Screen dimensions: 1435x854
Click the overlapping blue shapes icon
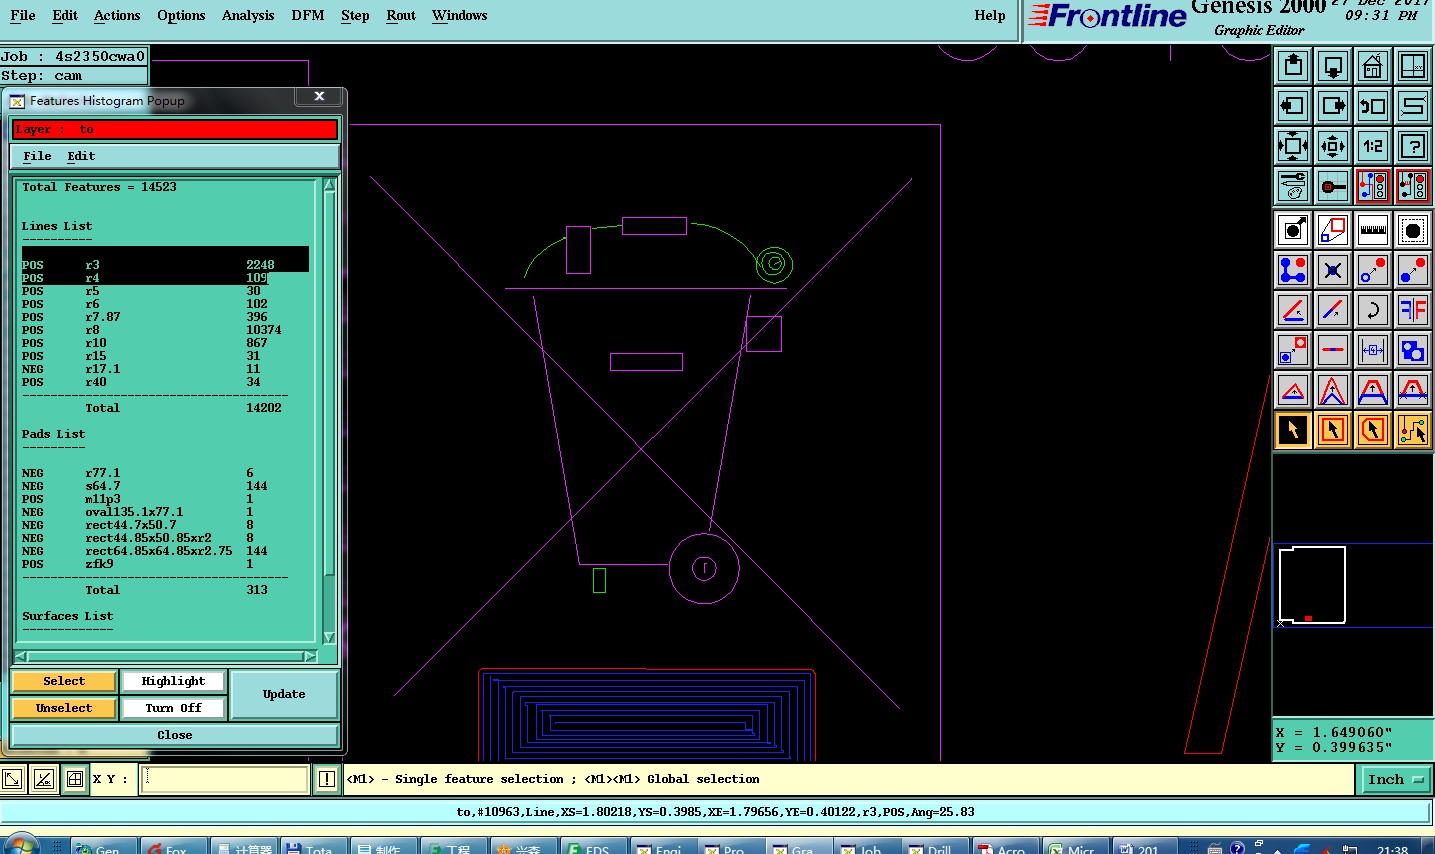pos(1413,350)
